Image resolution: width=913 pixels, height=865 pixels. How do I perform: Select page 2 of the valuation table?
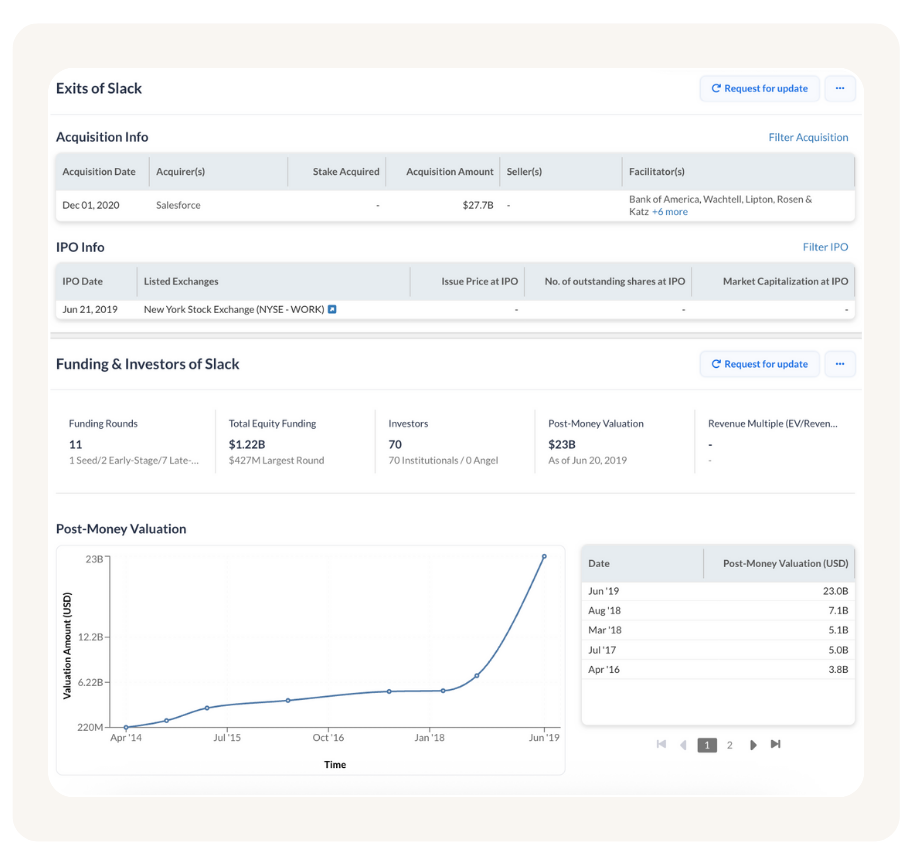point(730,744)
